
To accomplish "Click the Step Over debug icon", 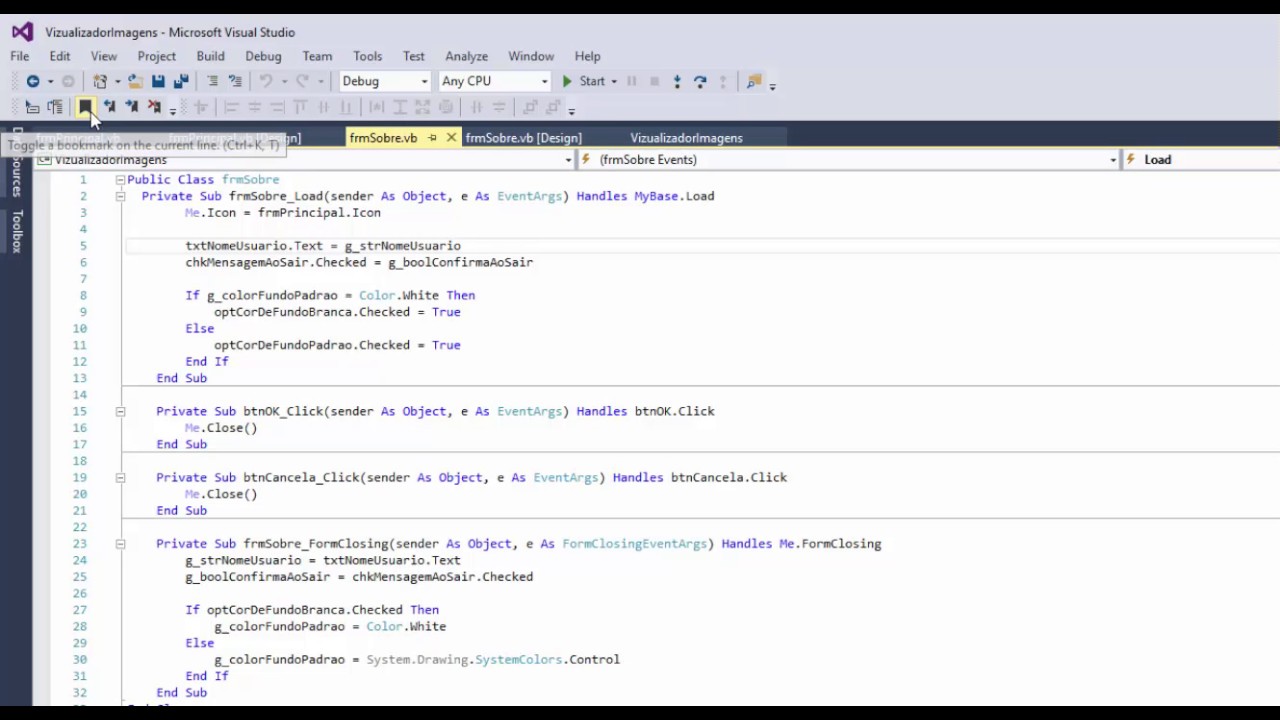I will [700, 81].
